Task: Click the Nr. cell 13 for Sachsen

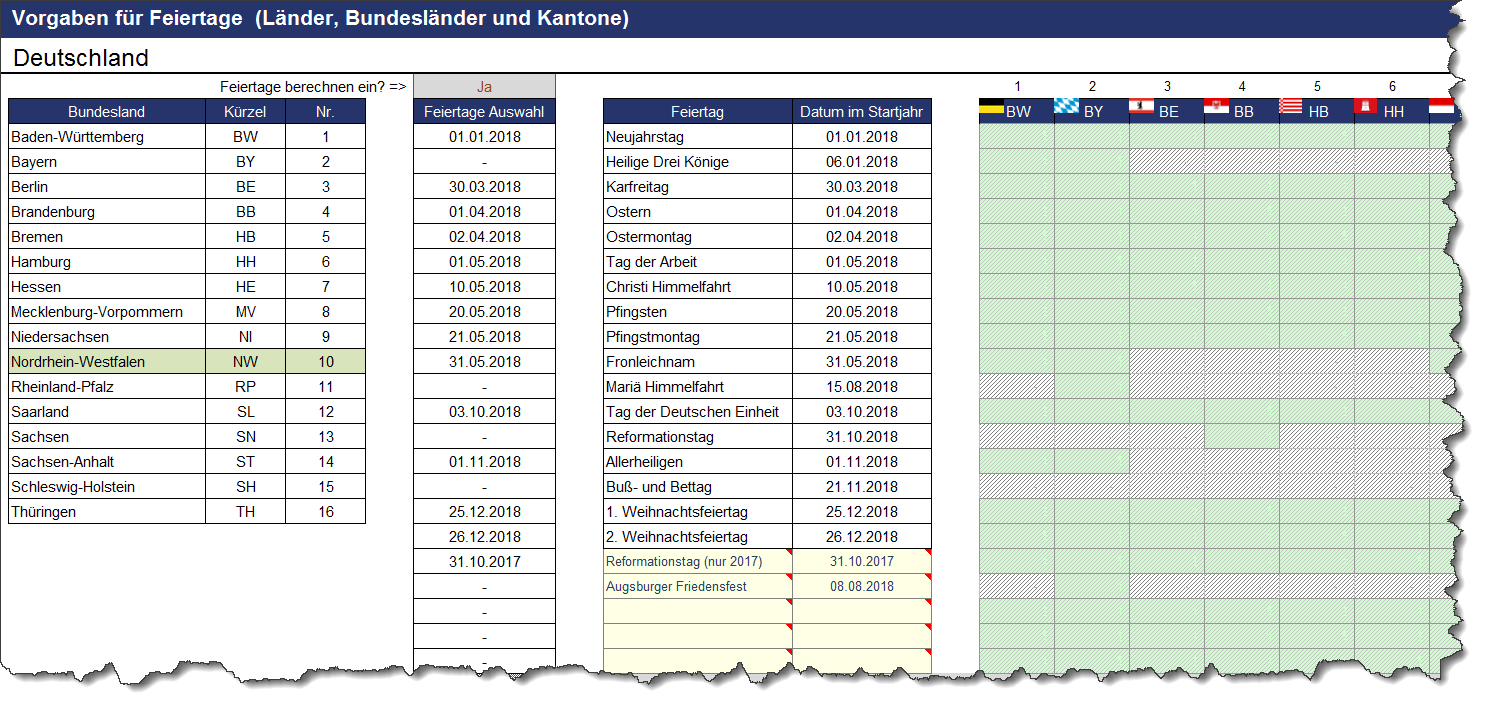Action: (326, 436)
